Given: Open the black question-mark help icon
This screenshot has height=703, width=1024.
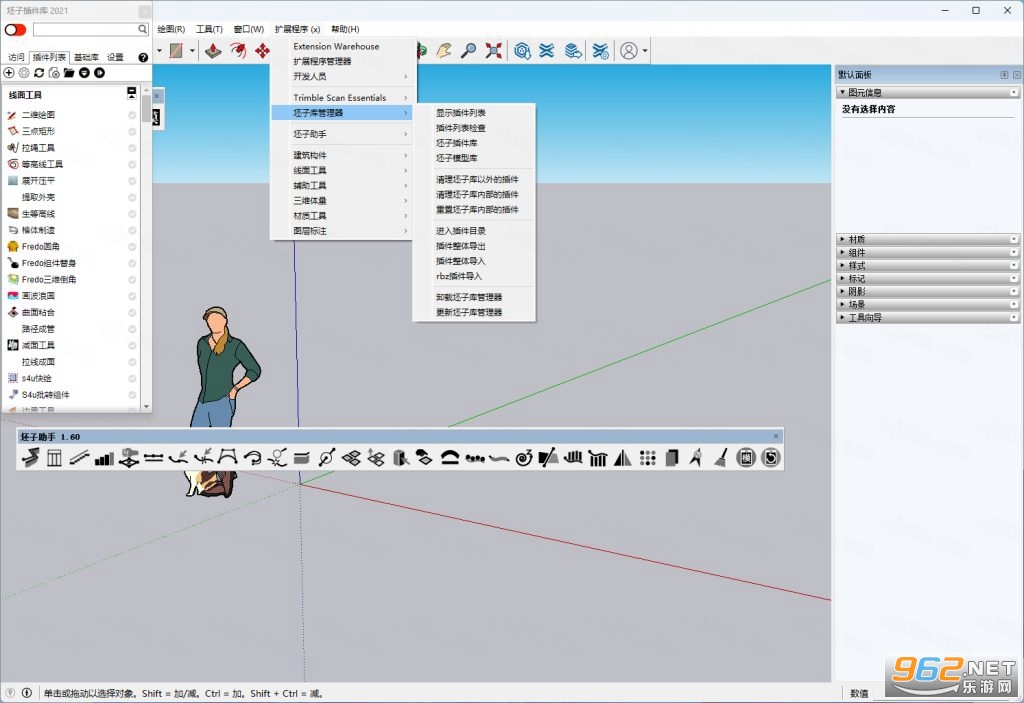Looking at the screenshot, I should (x=143, y=57).
